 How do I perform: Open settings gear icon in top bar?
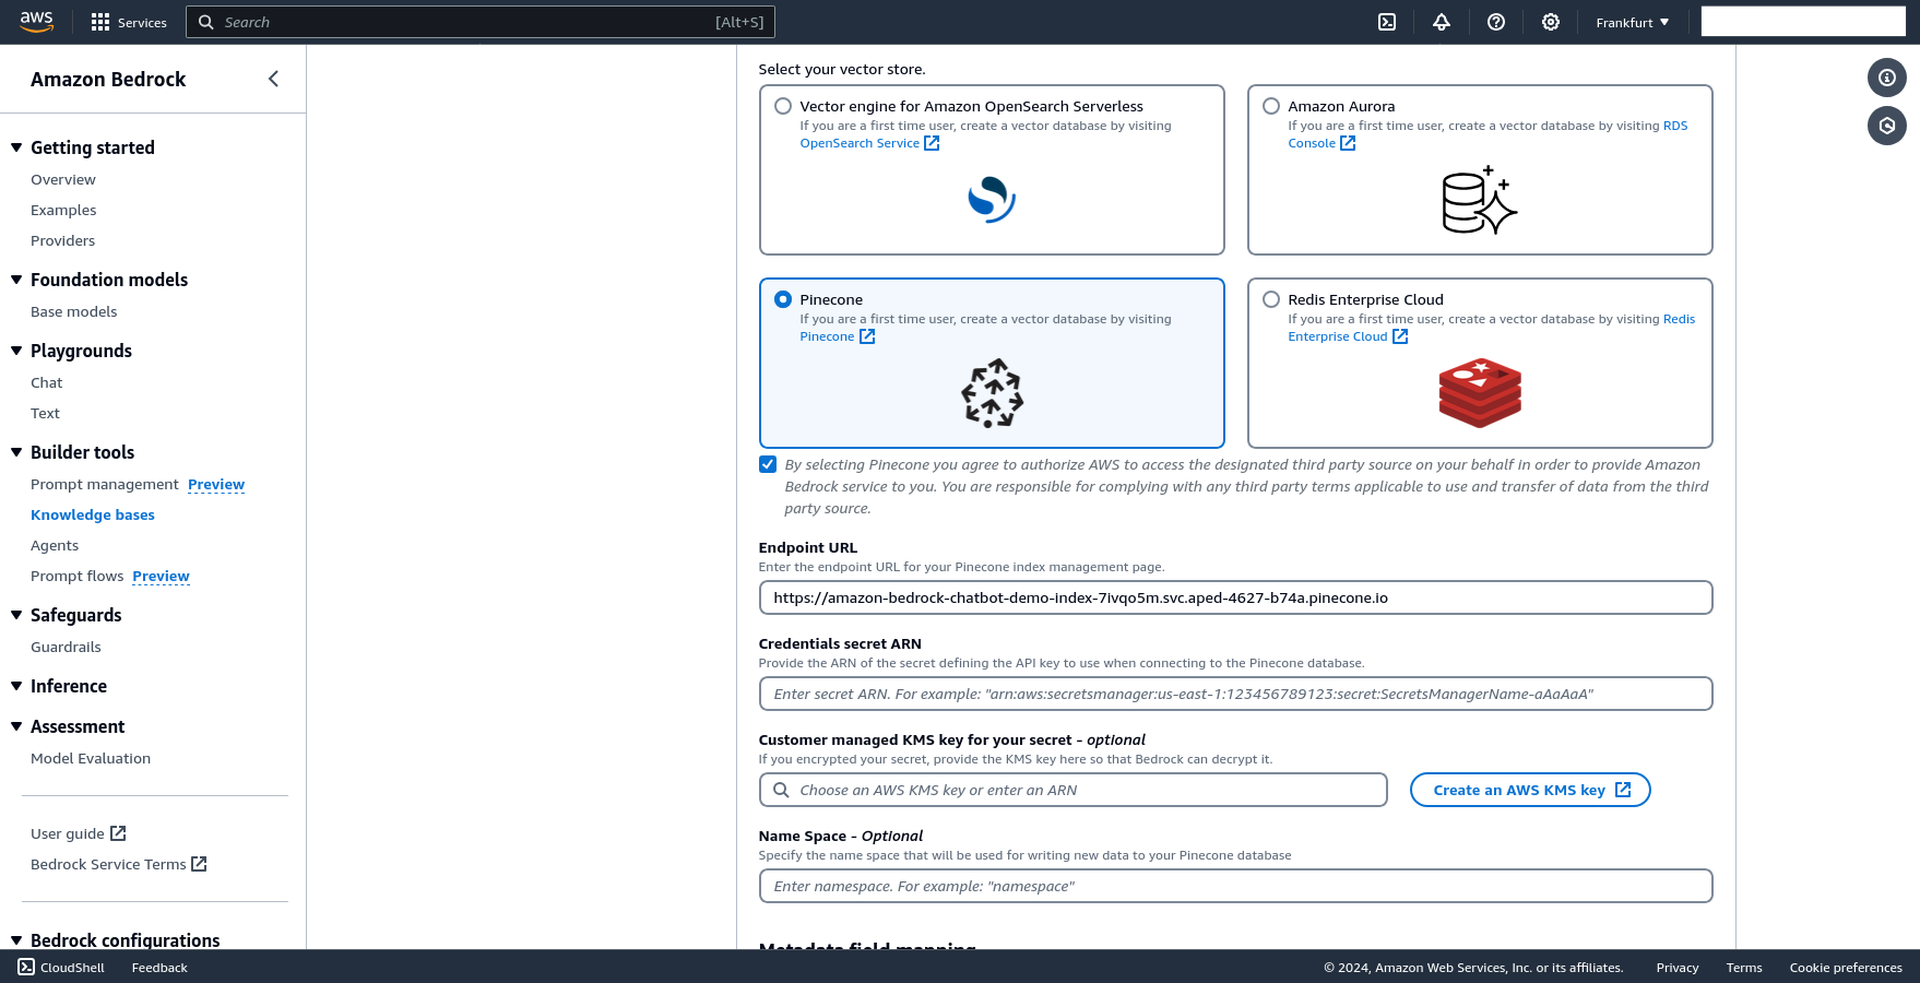pyautogui.click(x=1550, y=22)
